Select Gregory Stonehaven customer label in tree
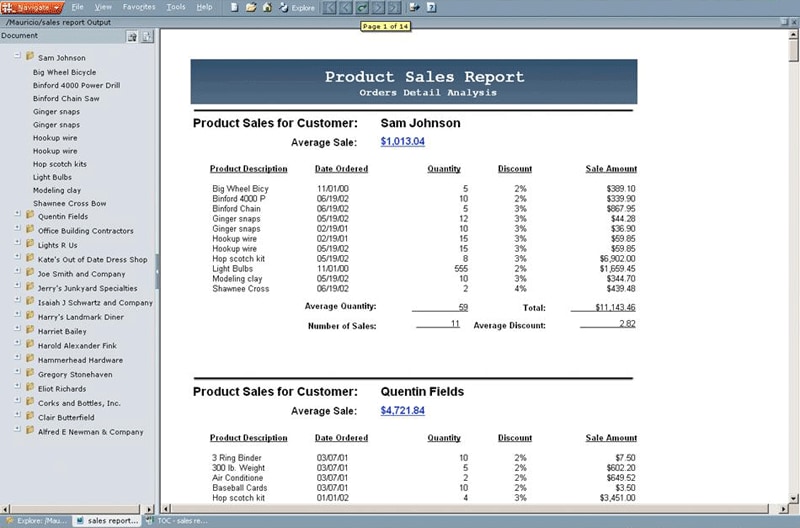The height and width of the screenshot is (528, 800). (x=75, y=374)
